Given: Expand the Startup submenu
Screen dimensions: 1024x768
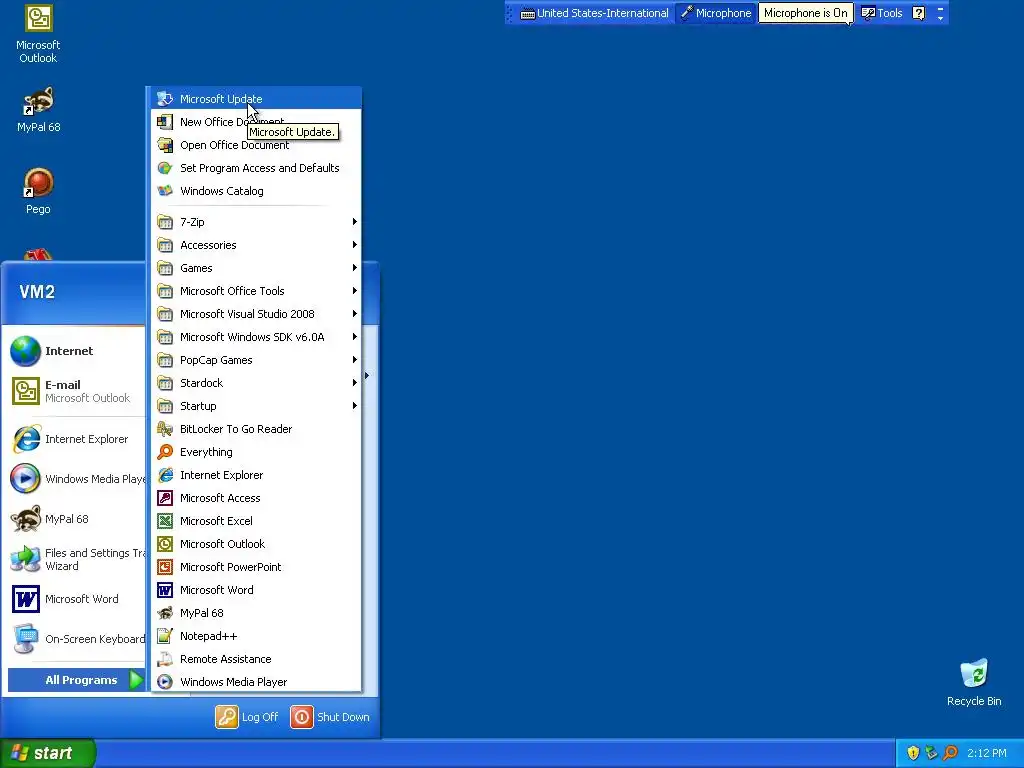Looking at the screenshot, I should 256,406.
